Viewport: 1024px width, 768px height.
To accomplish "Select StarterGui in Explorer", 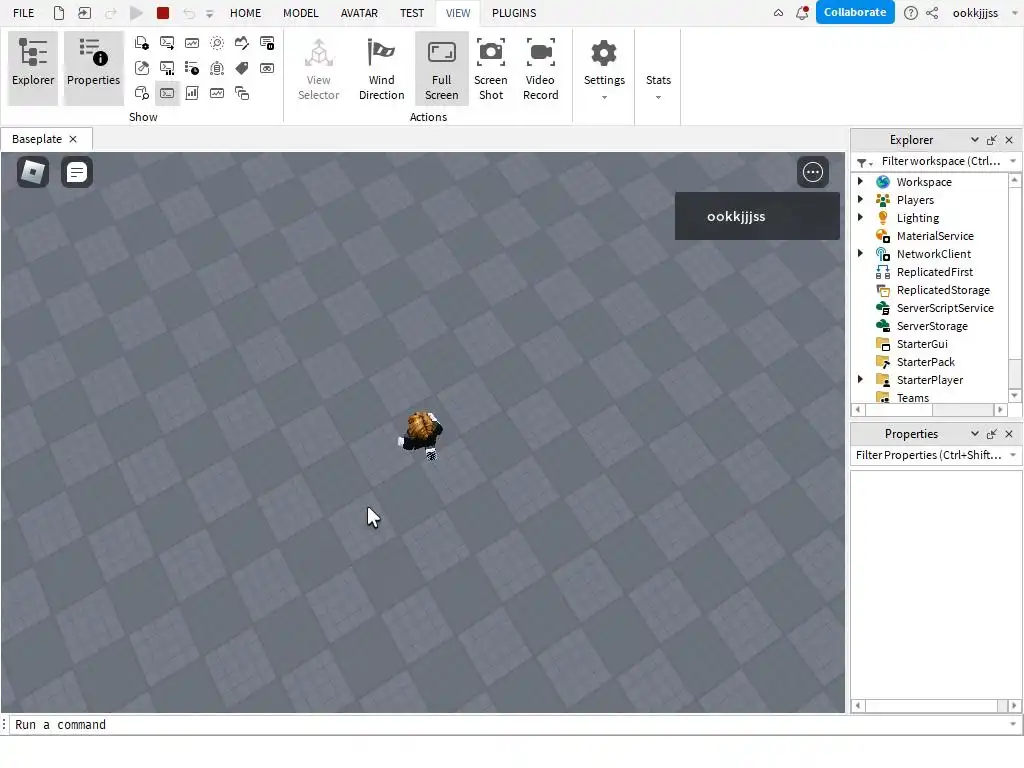I will 921,344.
